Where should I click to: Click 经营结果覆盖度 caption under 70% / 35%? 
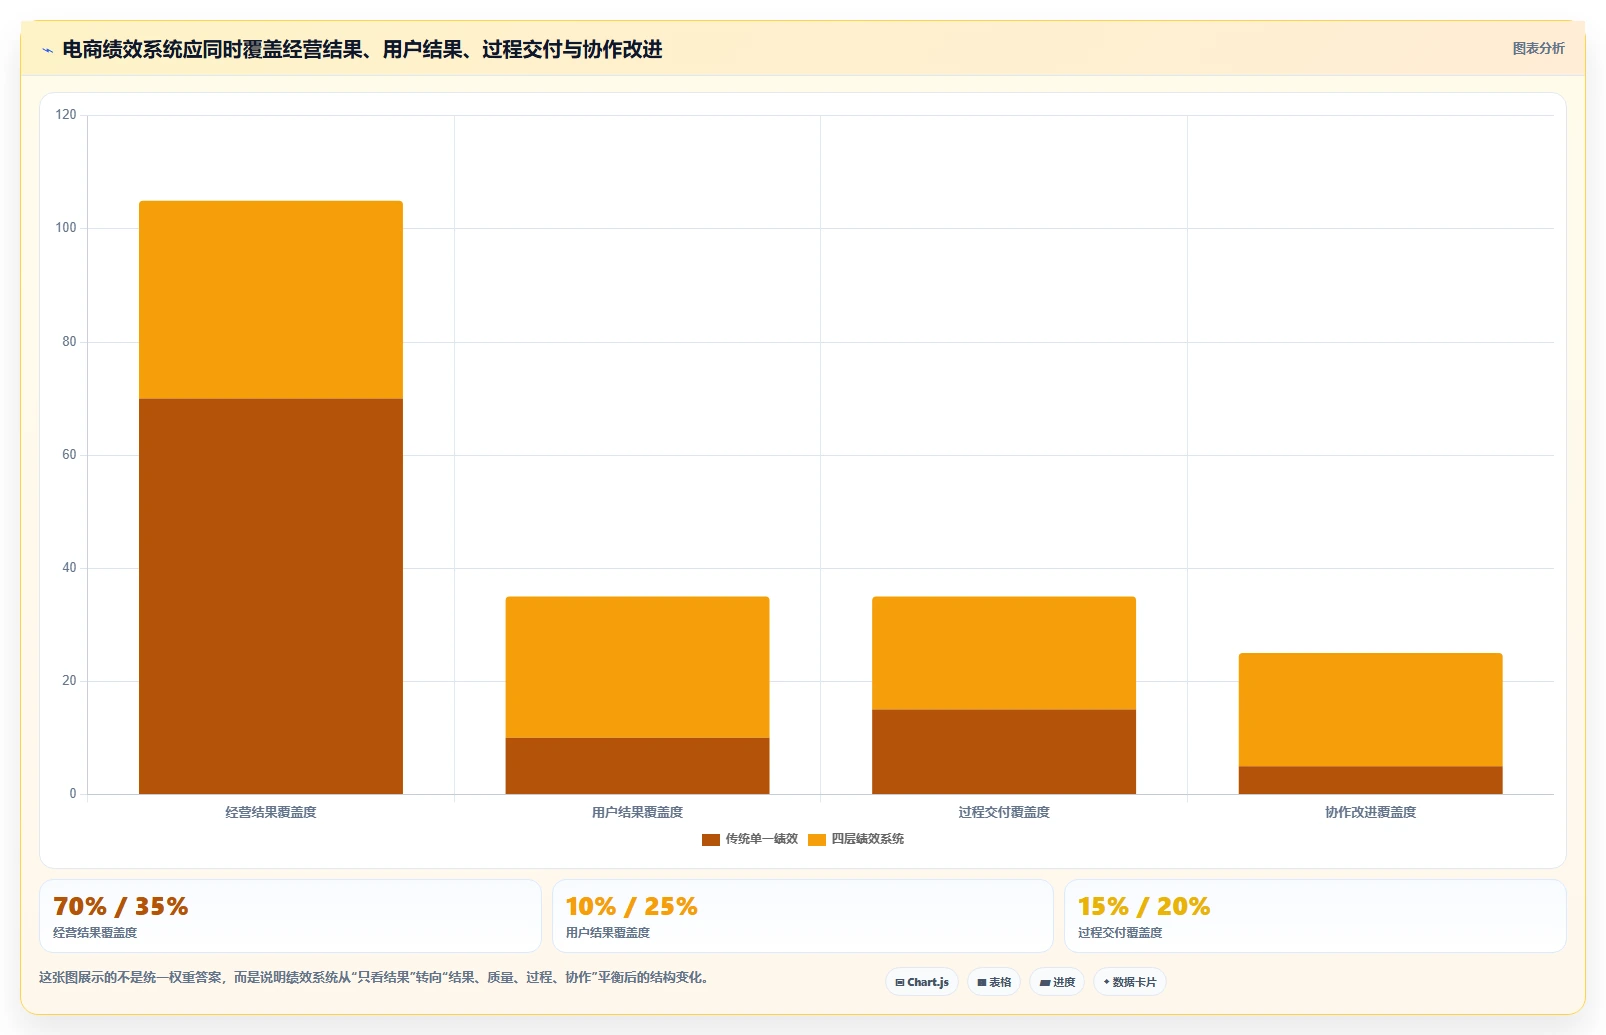(95, 933)
